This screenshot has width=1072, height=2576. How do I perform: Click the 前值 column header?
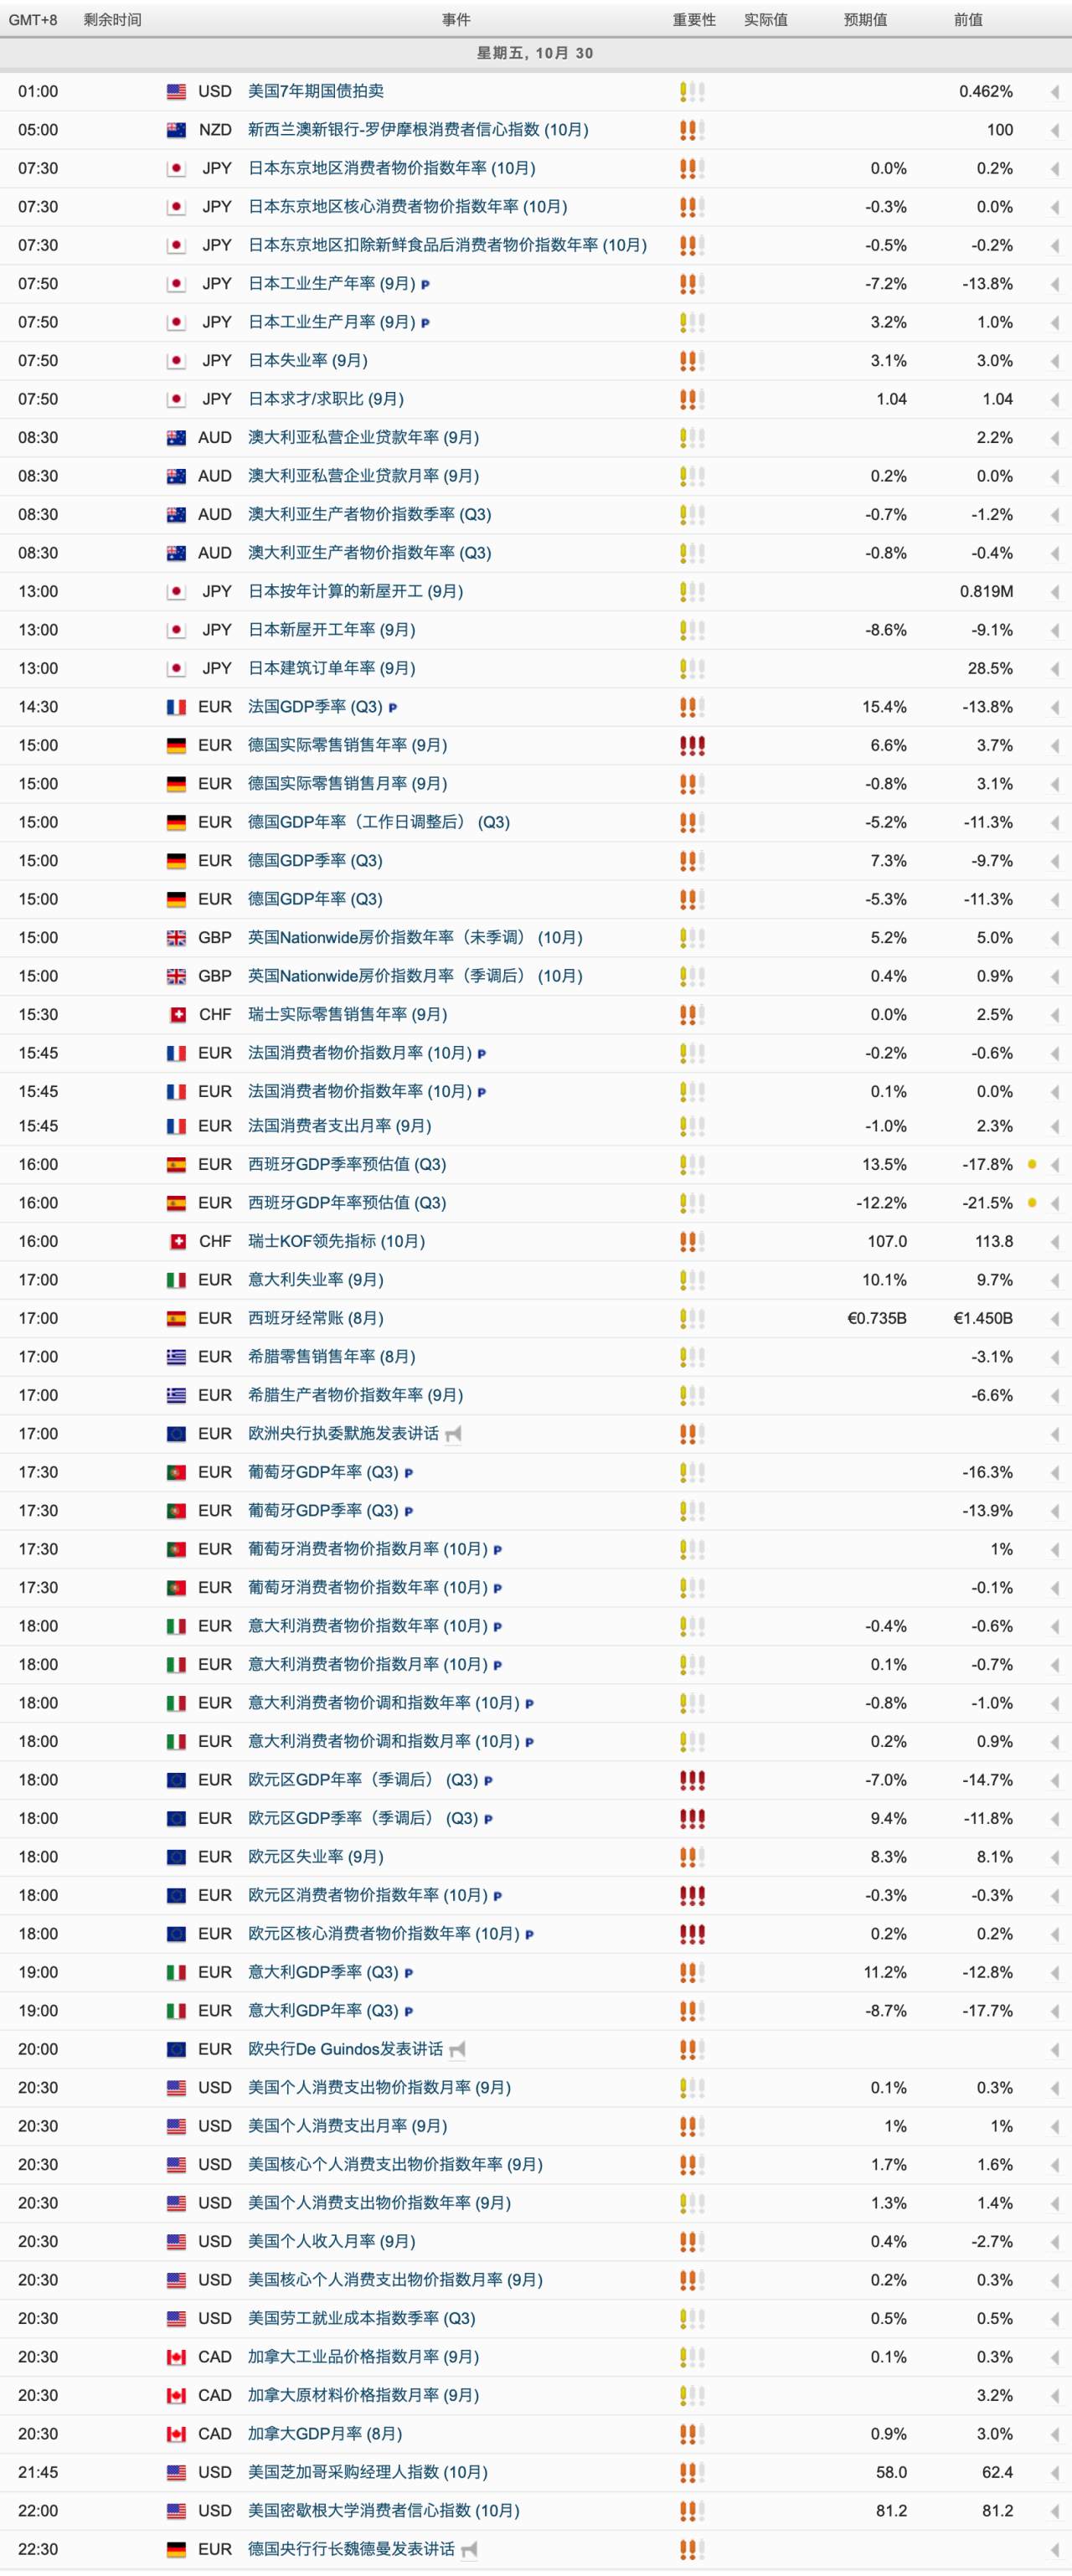(x=968, y=20)
